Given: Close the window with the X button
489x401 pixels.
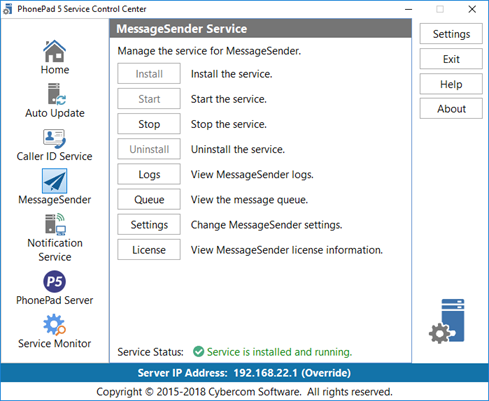Looking at the screenshot, I should (x=472, y=9).
